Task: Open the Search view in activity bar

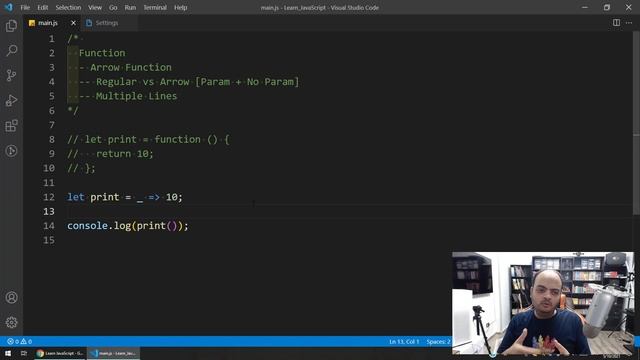Action: tap(11, 51)
